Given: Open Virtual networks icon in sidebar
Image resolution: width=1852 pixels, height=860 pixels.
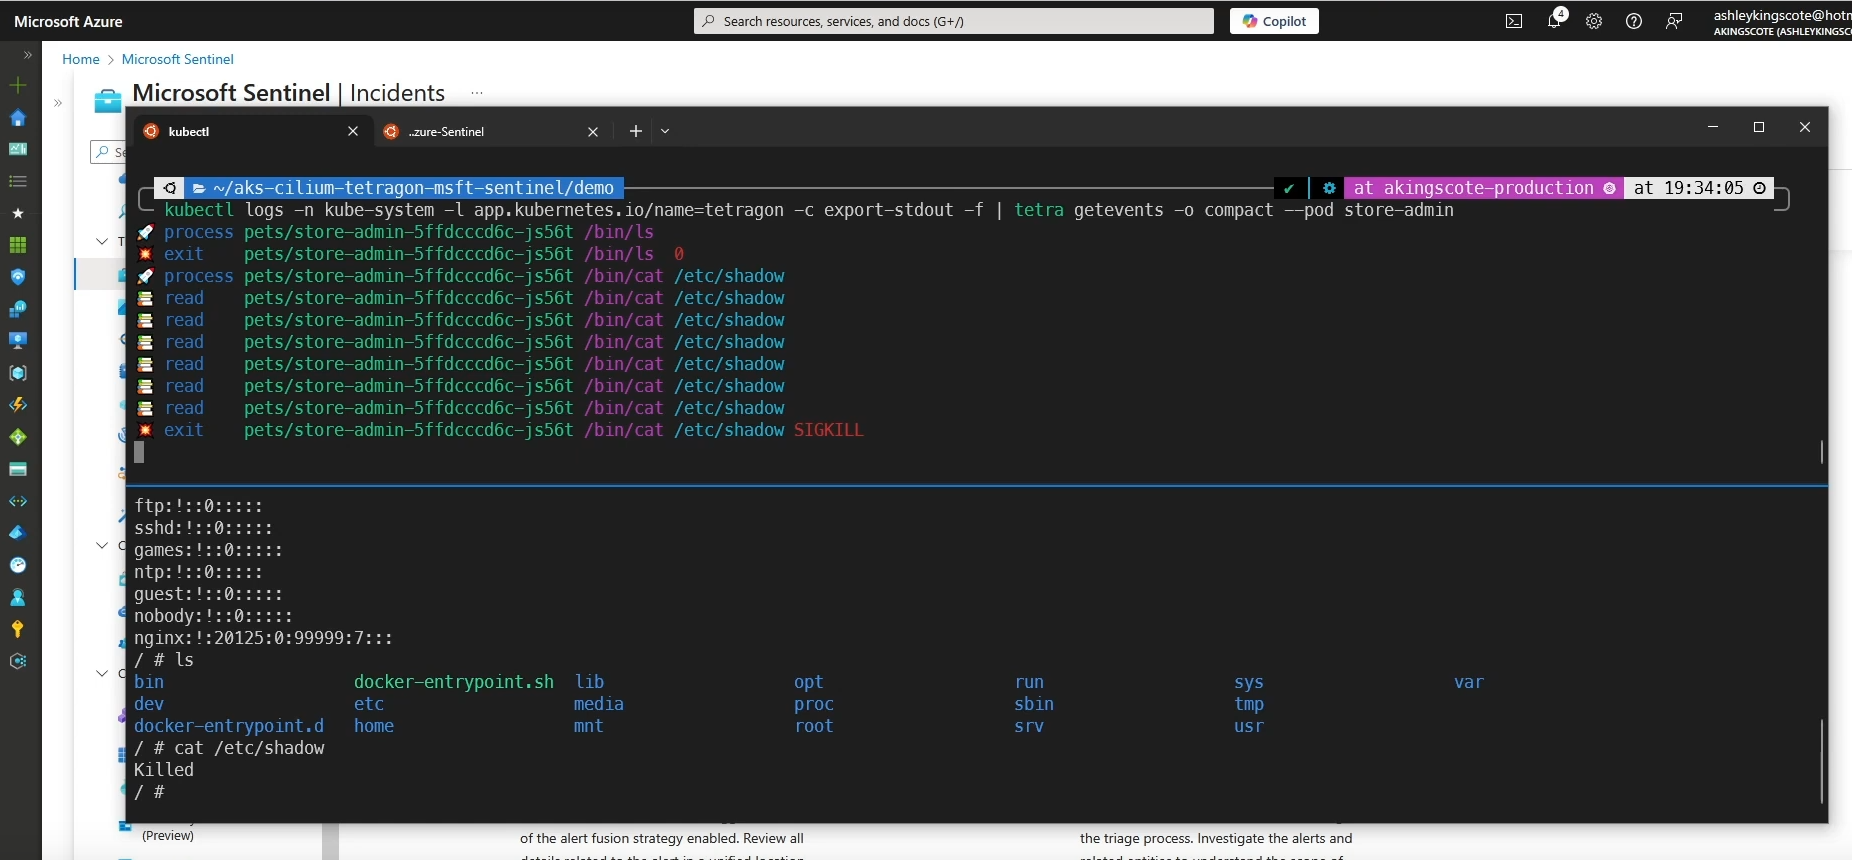Looking at the screenshot, I should [x=18, y=501].
